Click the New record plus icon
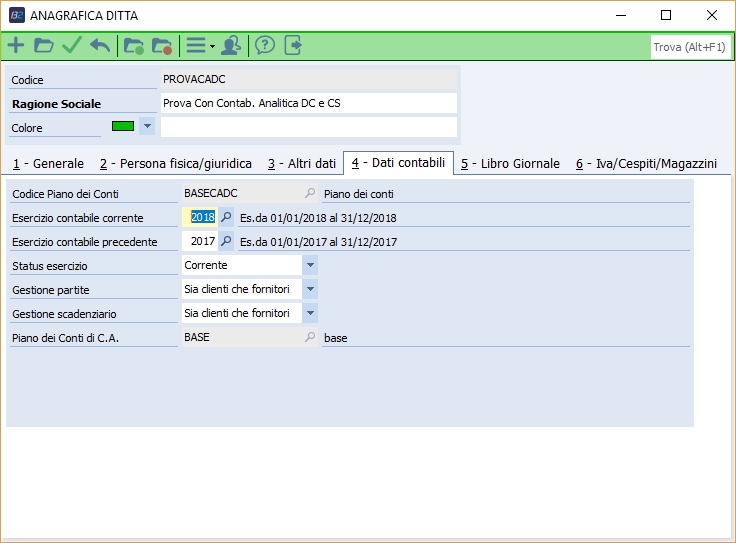Image resolution: width=736 pixels, height=543 pixels. (16, 46)
